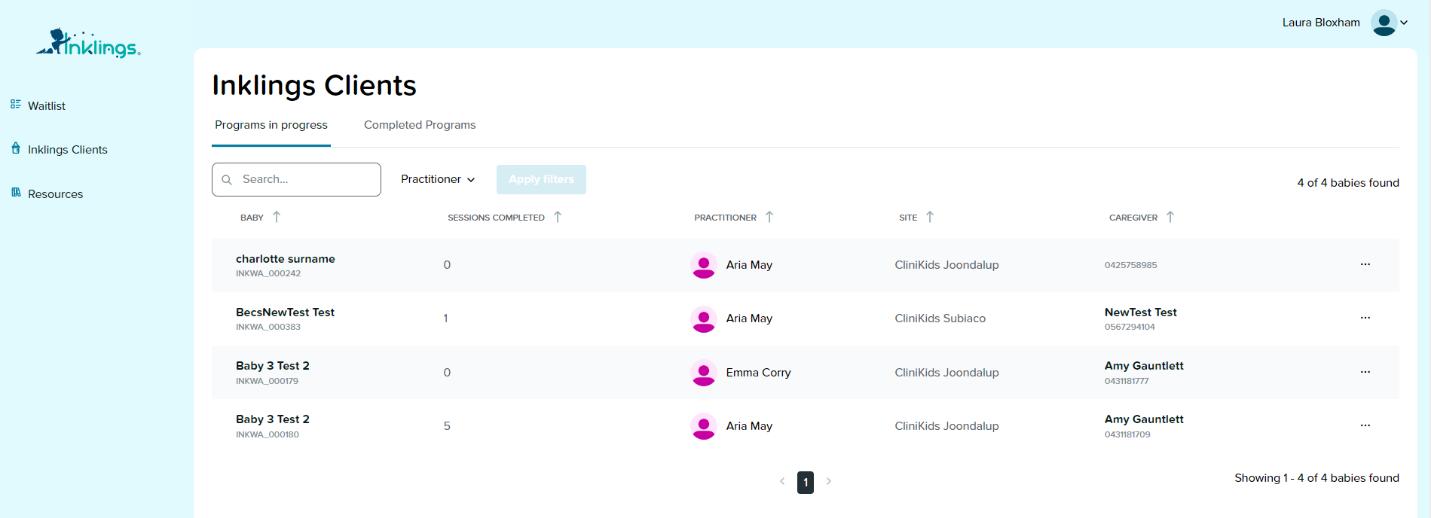Viewport: 1431px width, 518px height.
Task: Click the BABY column header
Action: [x=251, y=218]
